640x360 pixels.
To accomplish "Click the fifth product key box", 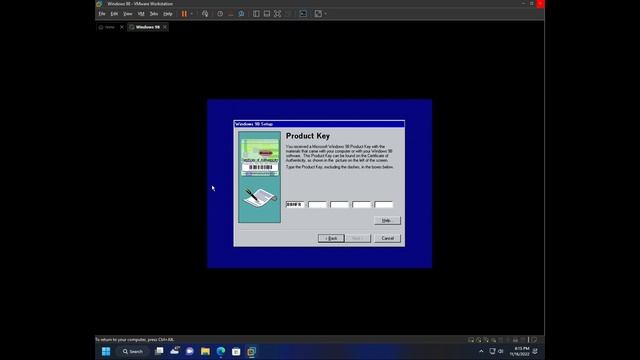I will pyautogui.click(x=384, y=204).
